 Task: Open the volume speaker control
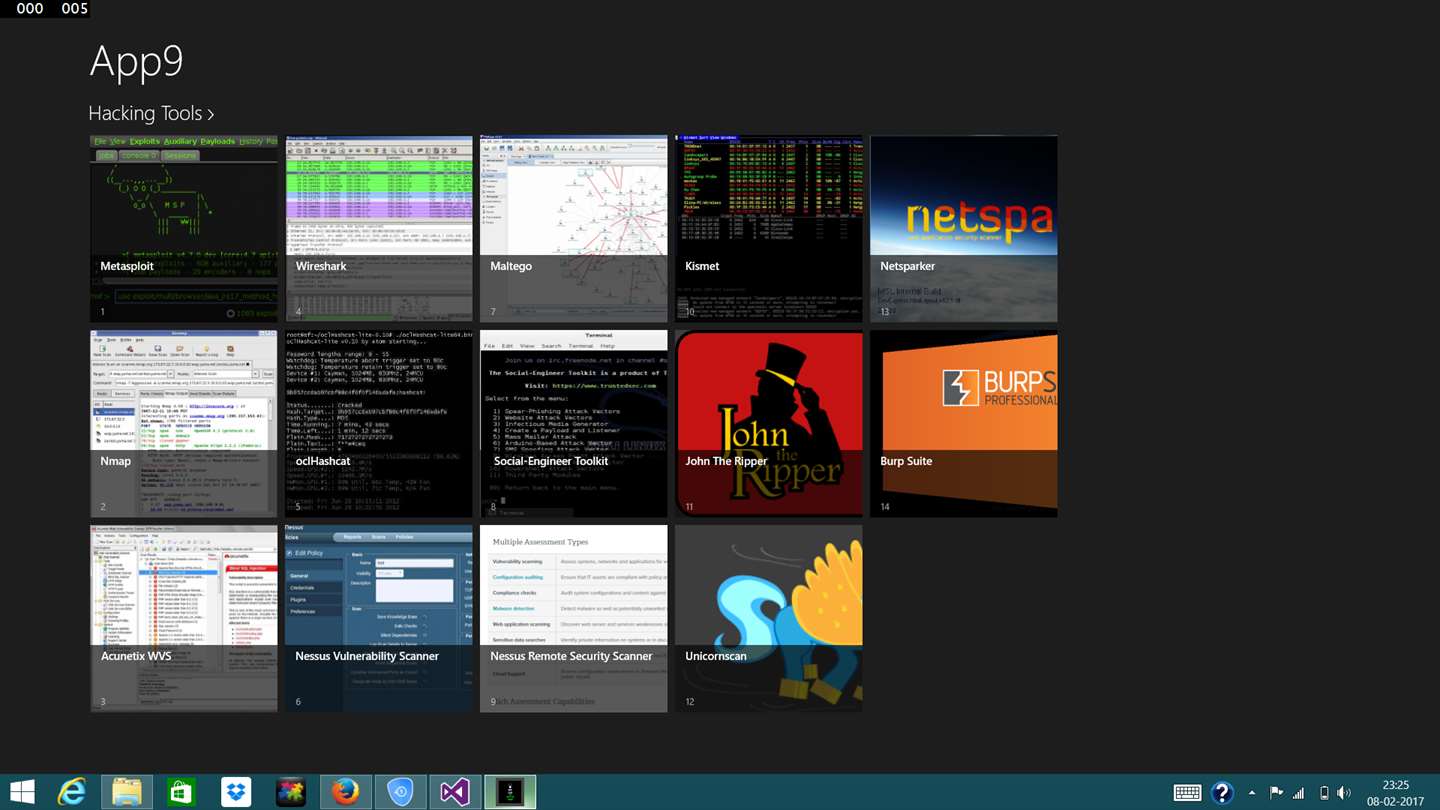[1344, 793]
